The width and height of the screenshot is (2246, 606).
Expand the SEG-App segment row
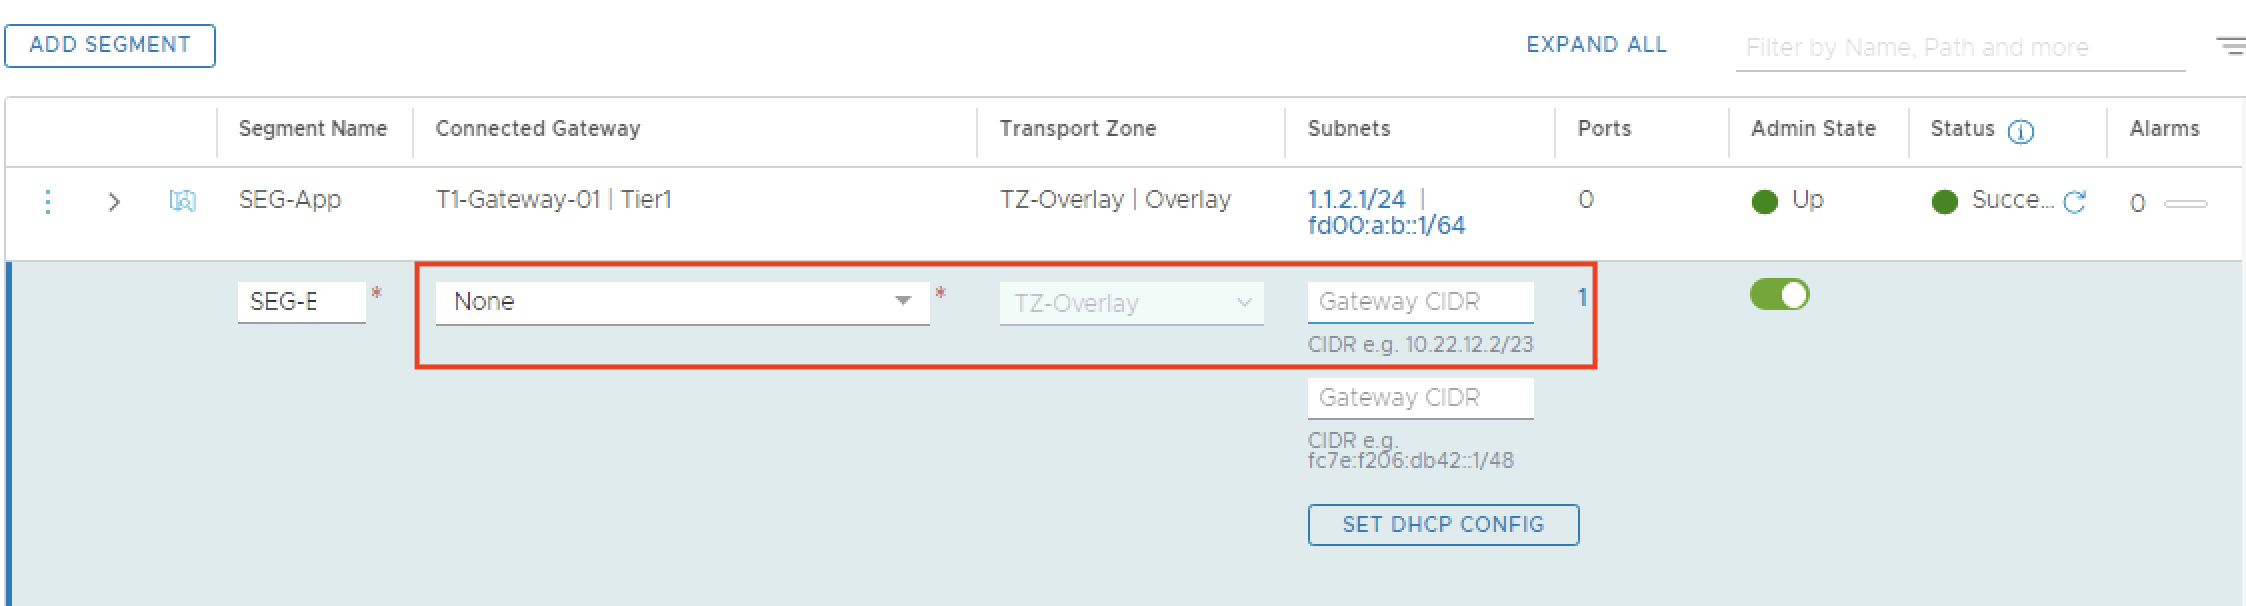click(x=114, y=202)
